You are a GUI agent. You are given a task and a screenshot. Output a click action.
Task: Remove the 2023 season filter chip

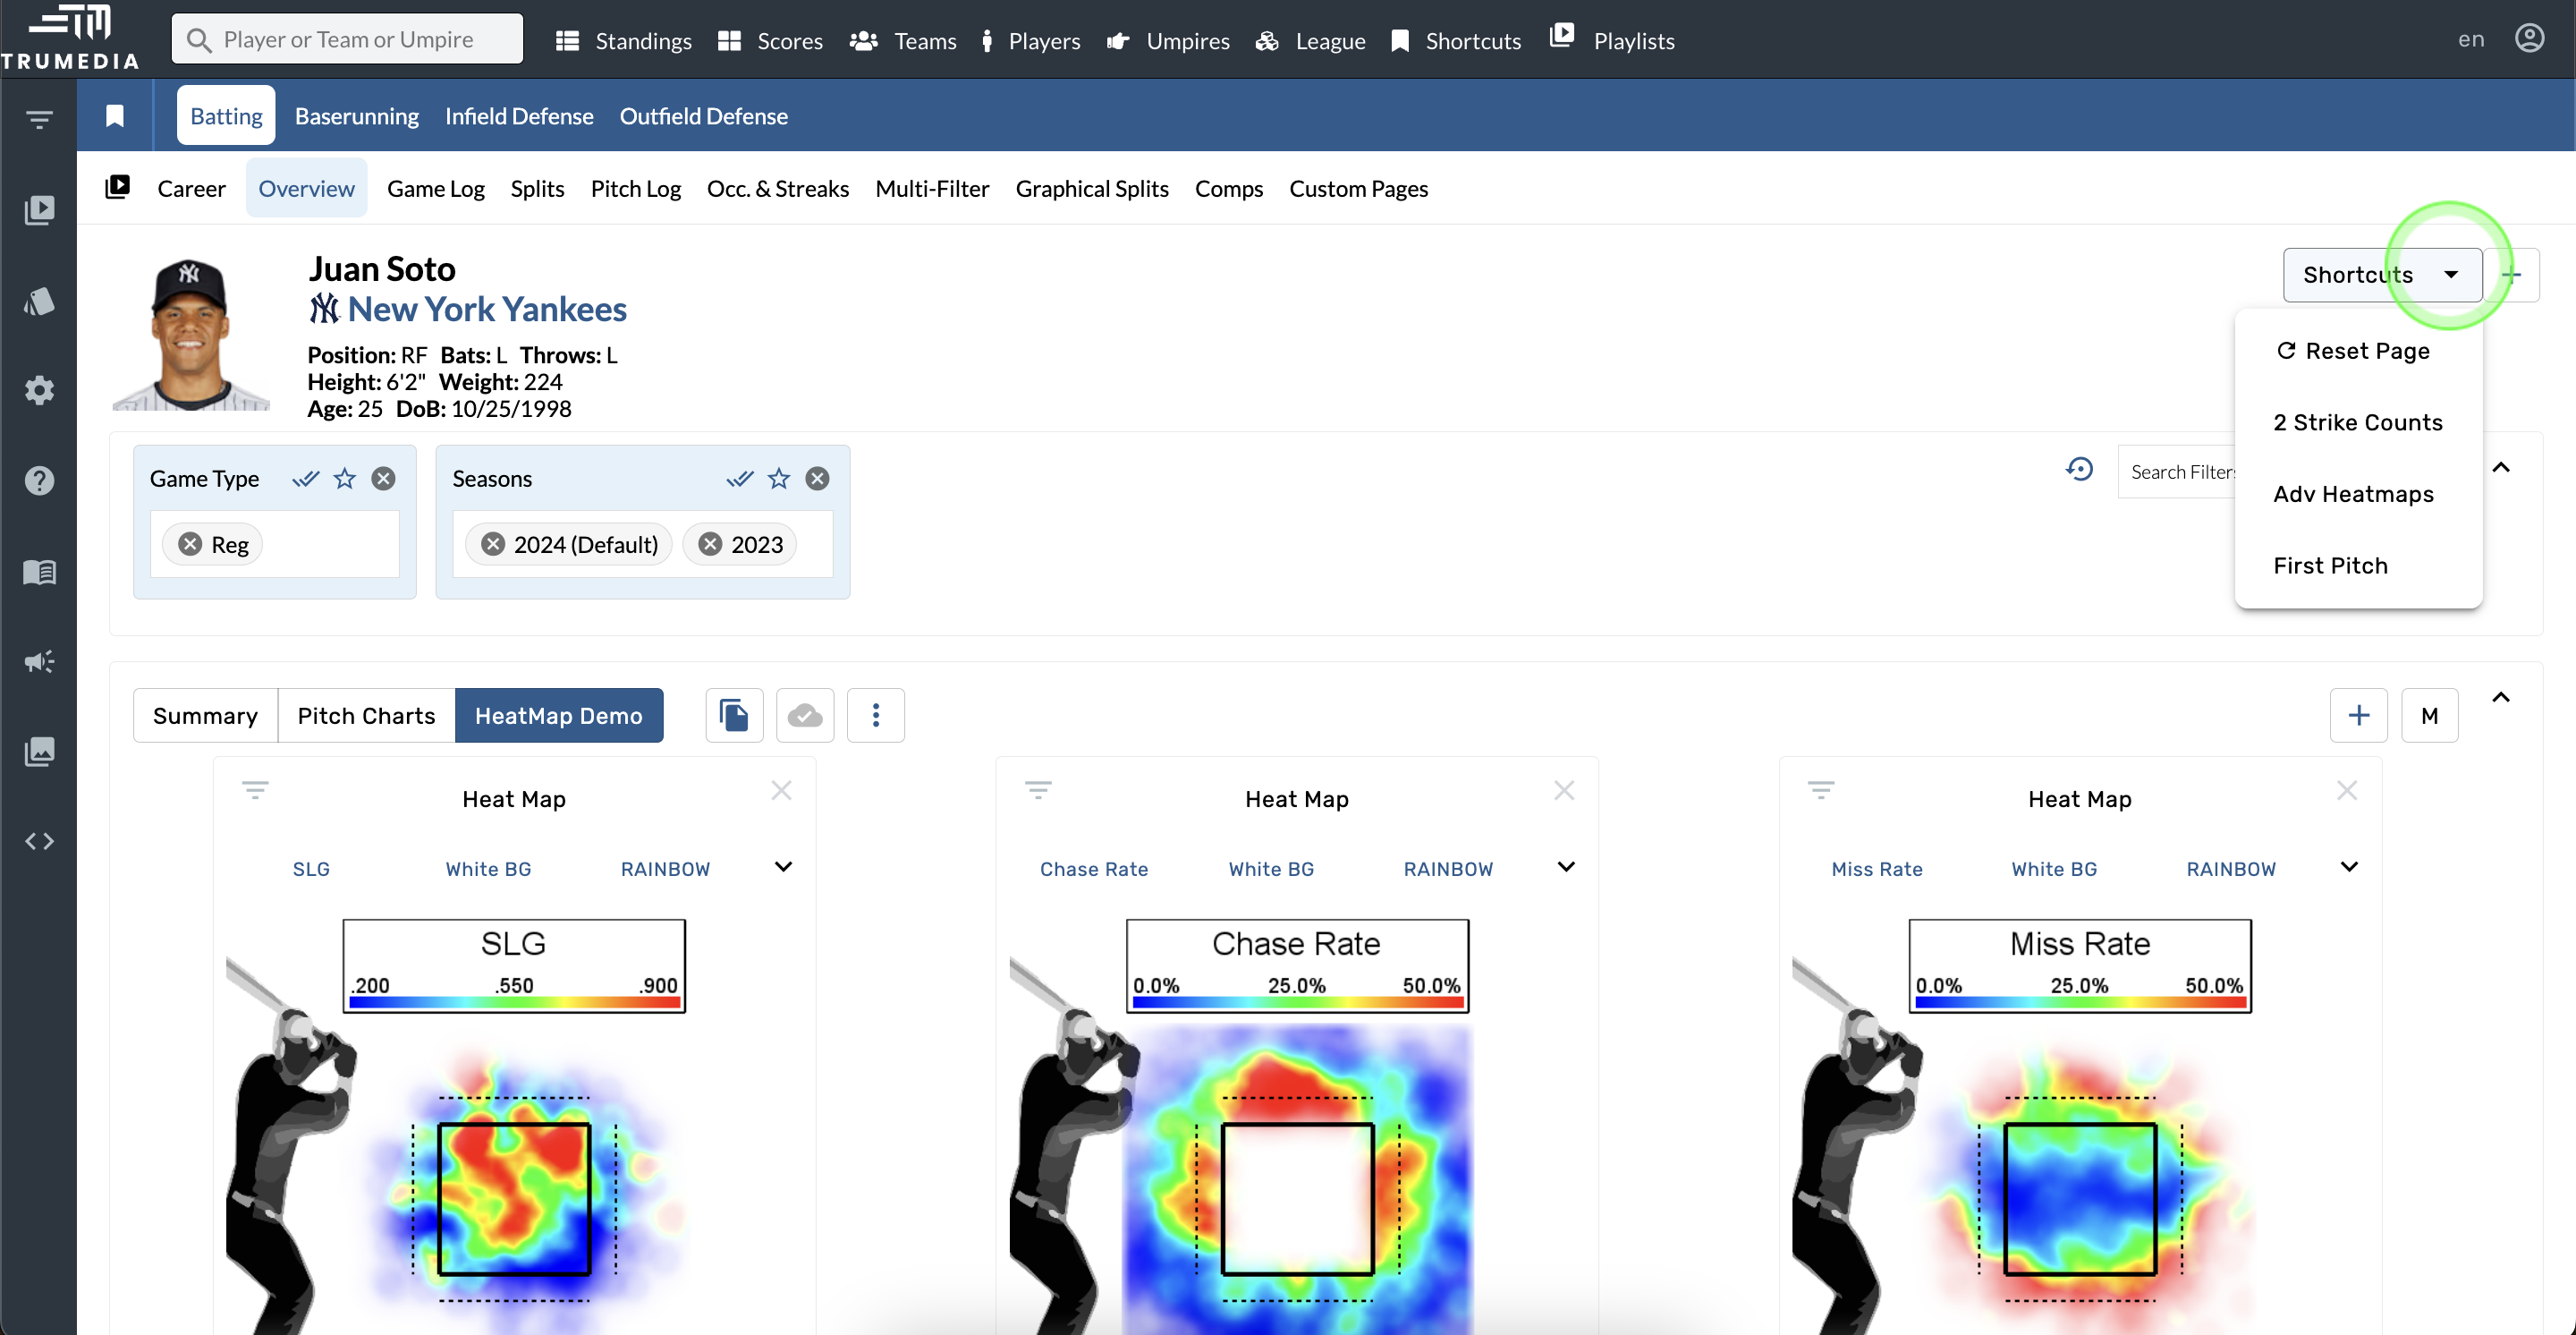(711, 543)
